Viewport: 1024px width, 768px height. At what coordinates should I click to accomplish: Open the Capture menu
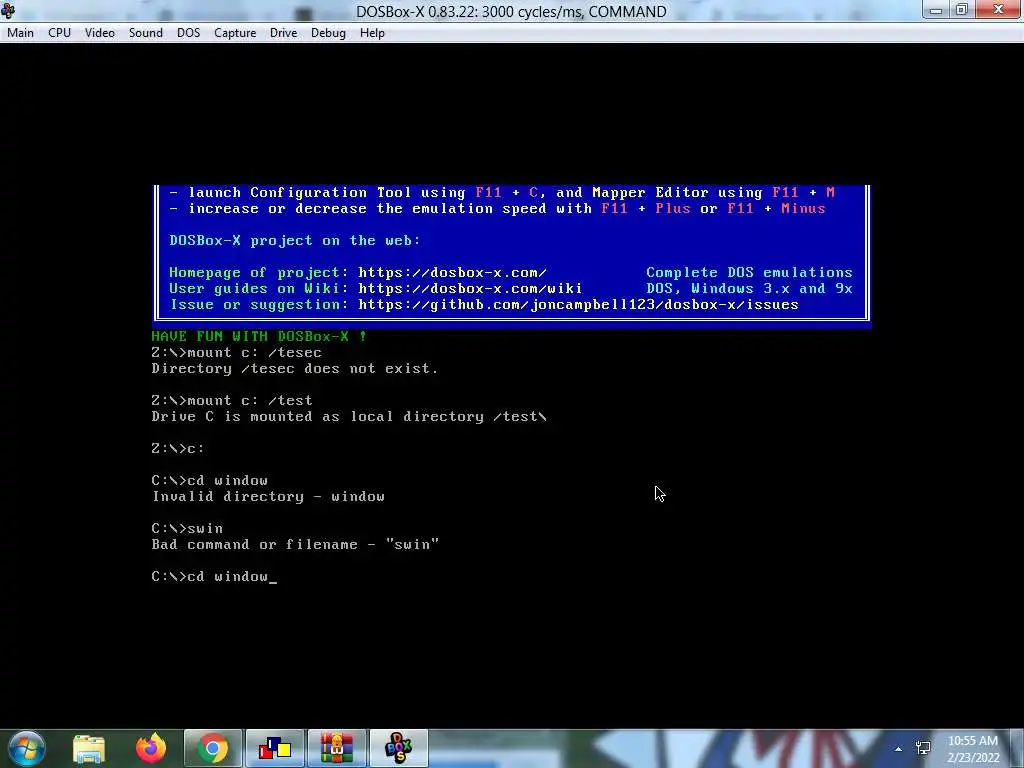click(235, 33)
